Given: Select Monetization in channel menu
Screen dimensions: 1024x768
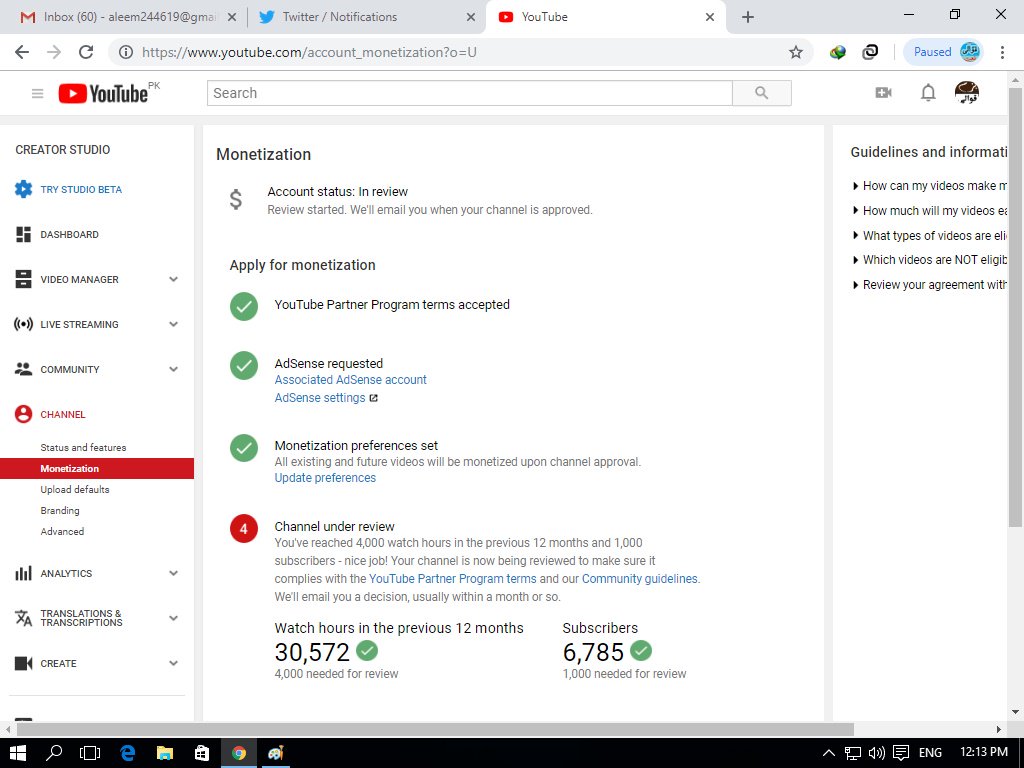Looking at the screenshot, I should point(97,468).
